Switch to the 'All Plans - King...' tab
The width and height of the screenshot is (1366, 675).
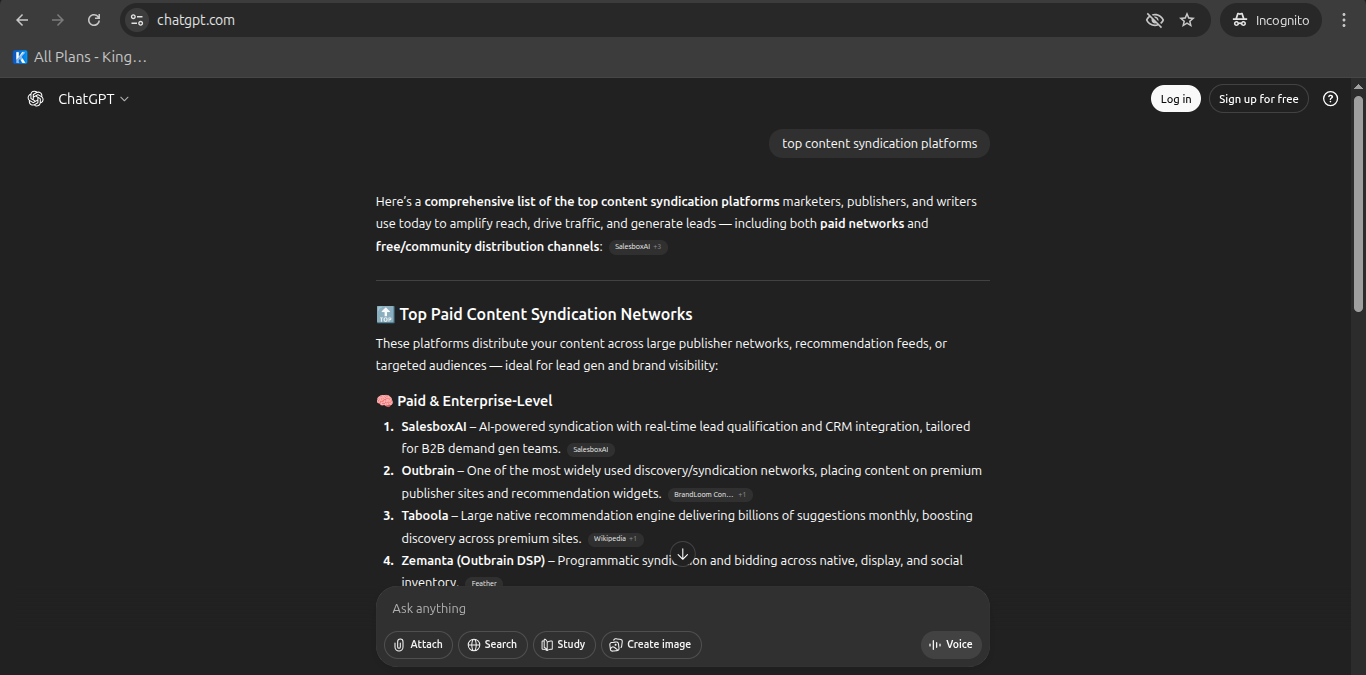80,57
